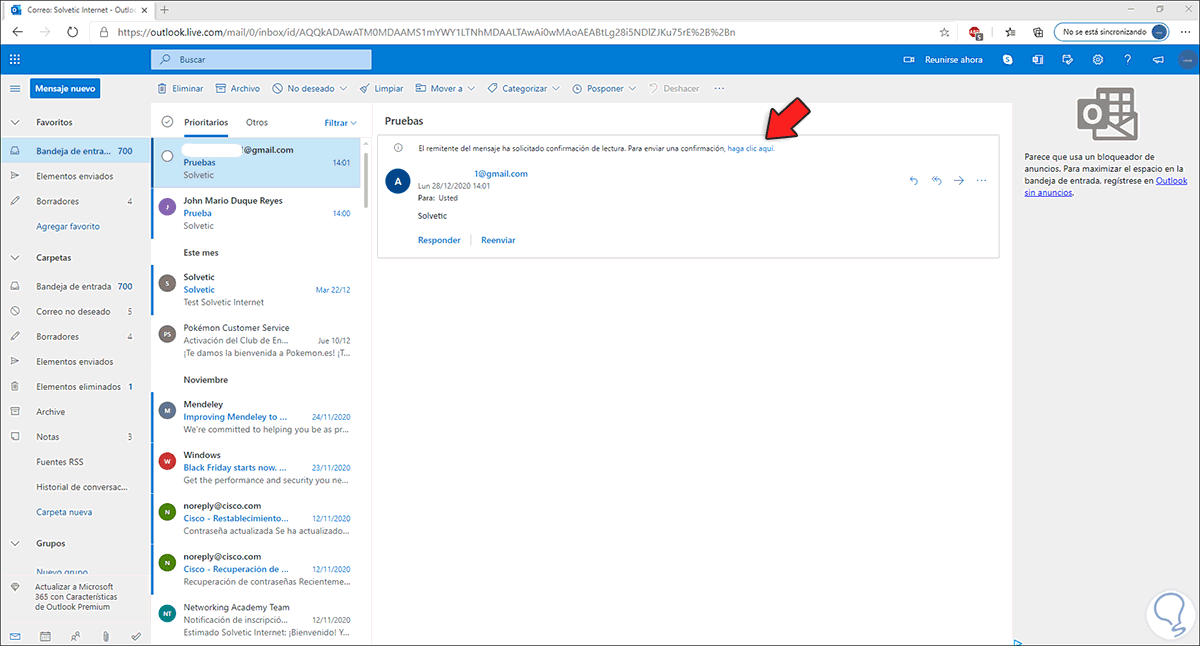
Task: Switch to Calendar in bottom bar
Action: click(x=44, y=636)
